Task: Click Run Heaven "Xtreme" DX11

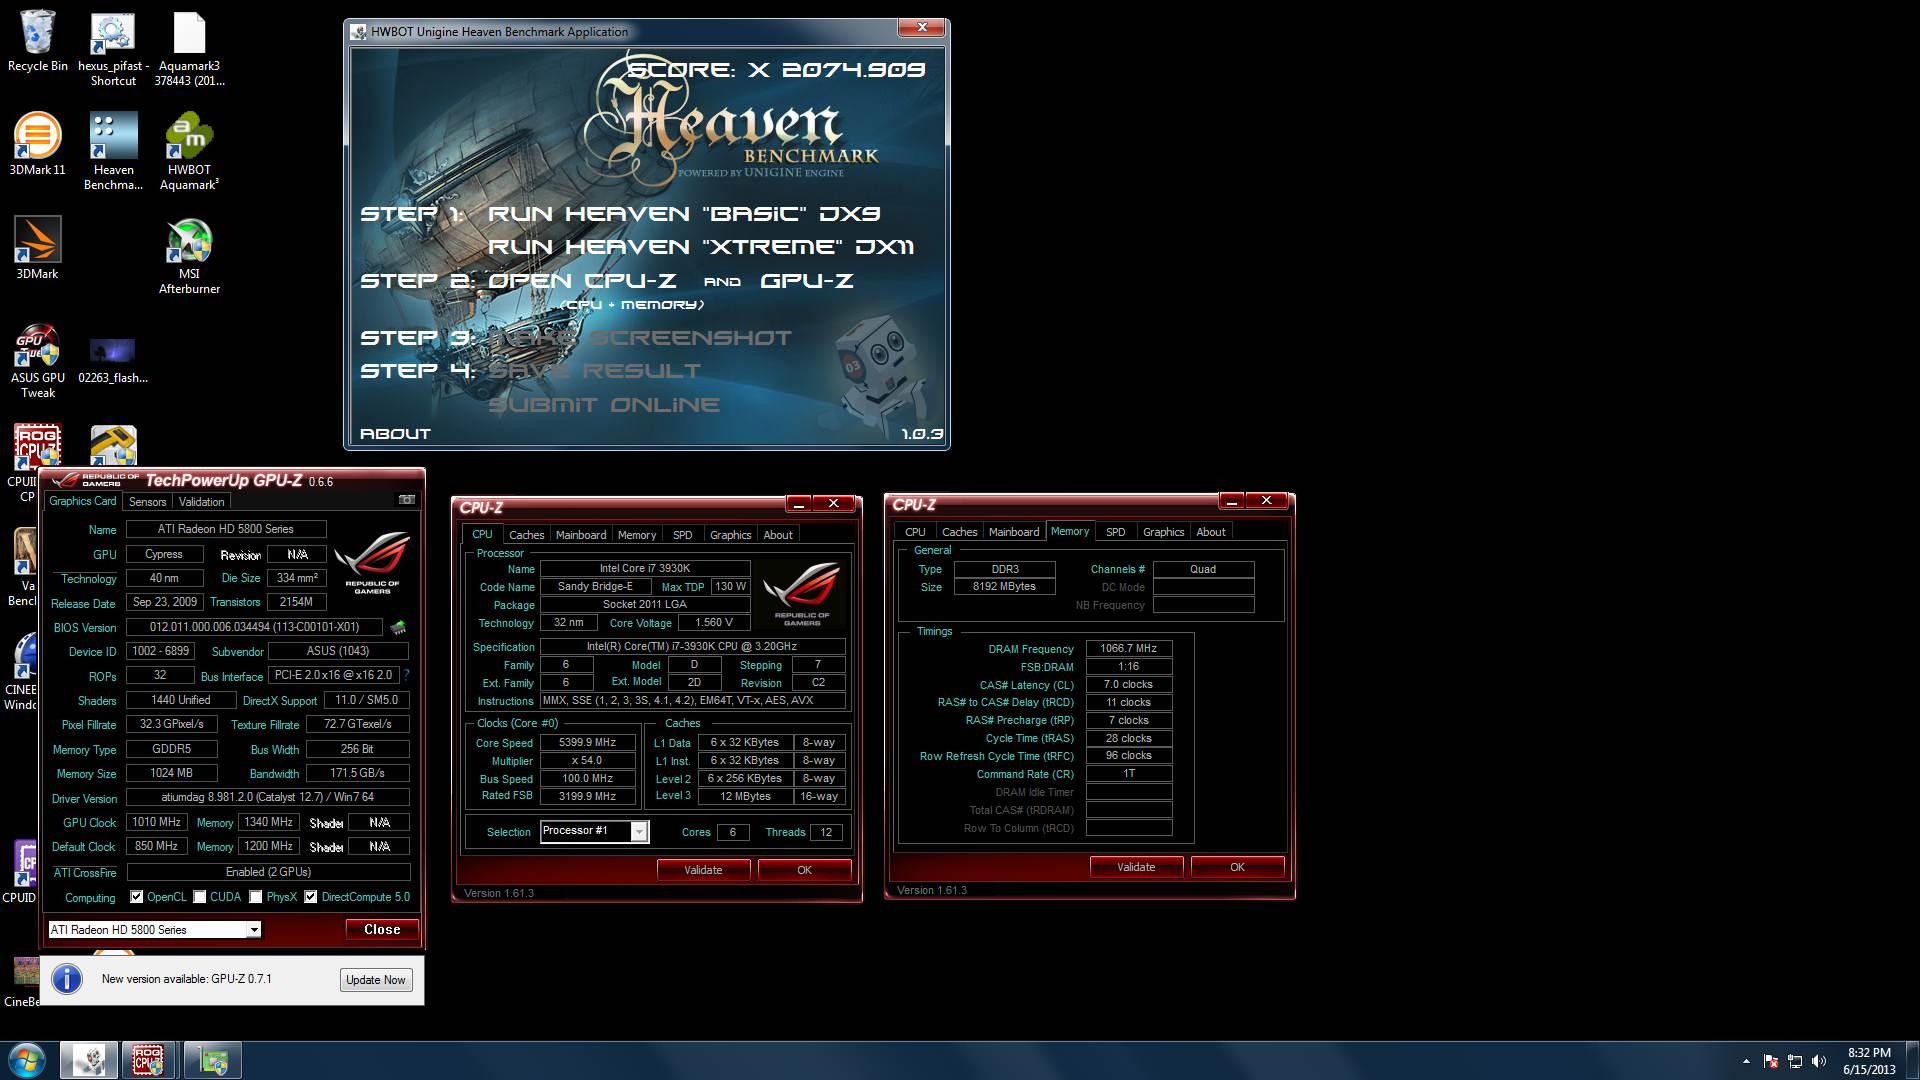Action: (701, 247)
